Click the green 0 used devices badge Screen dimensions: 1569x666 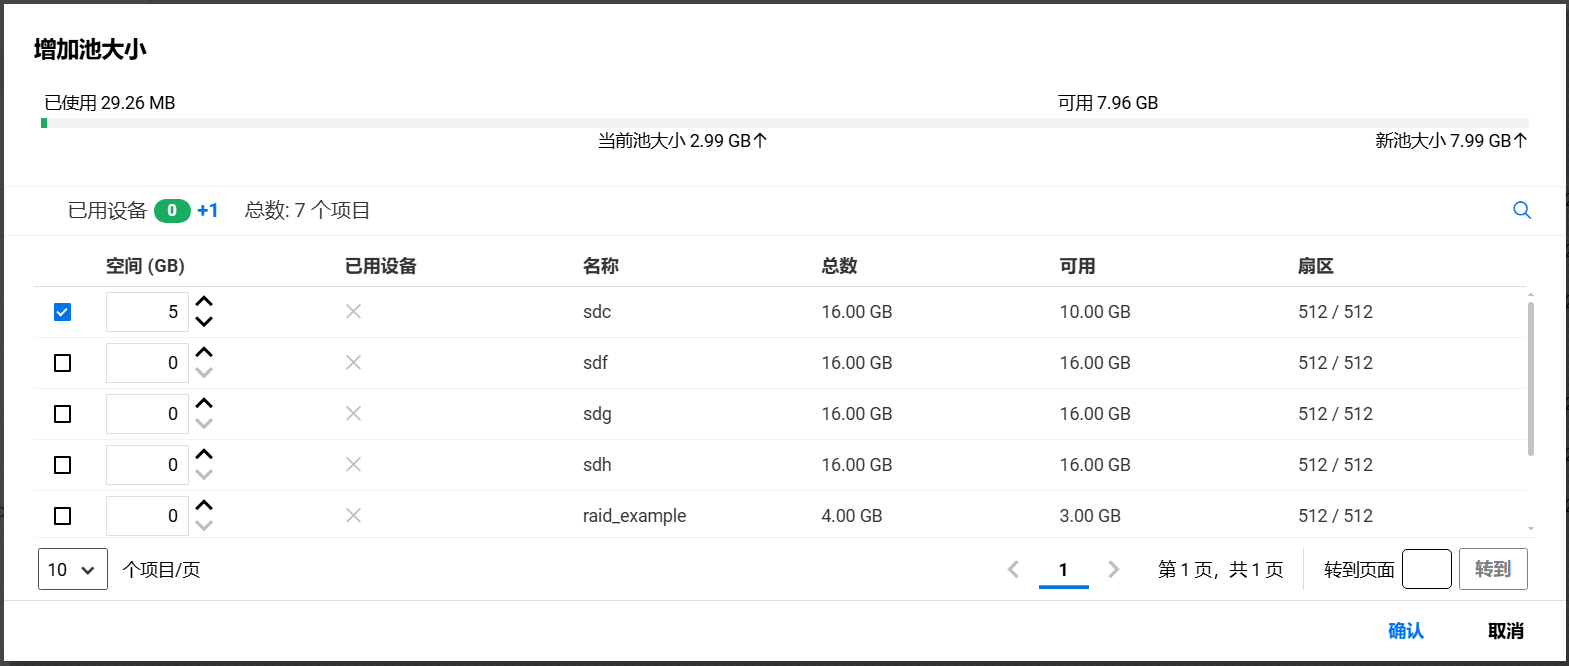[172, 210]
